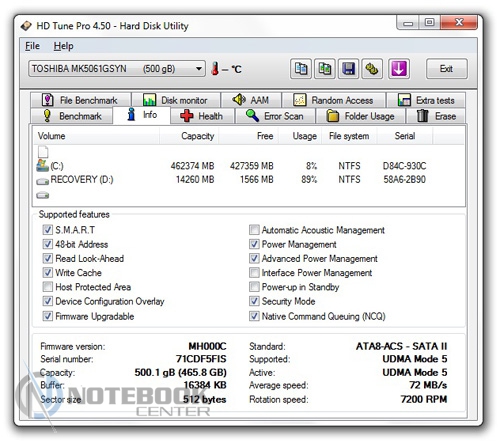Click the 7200 RPM rotation speed value
This screenshot has width=500, height=443.
[424, 399]
